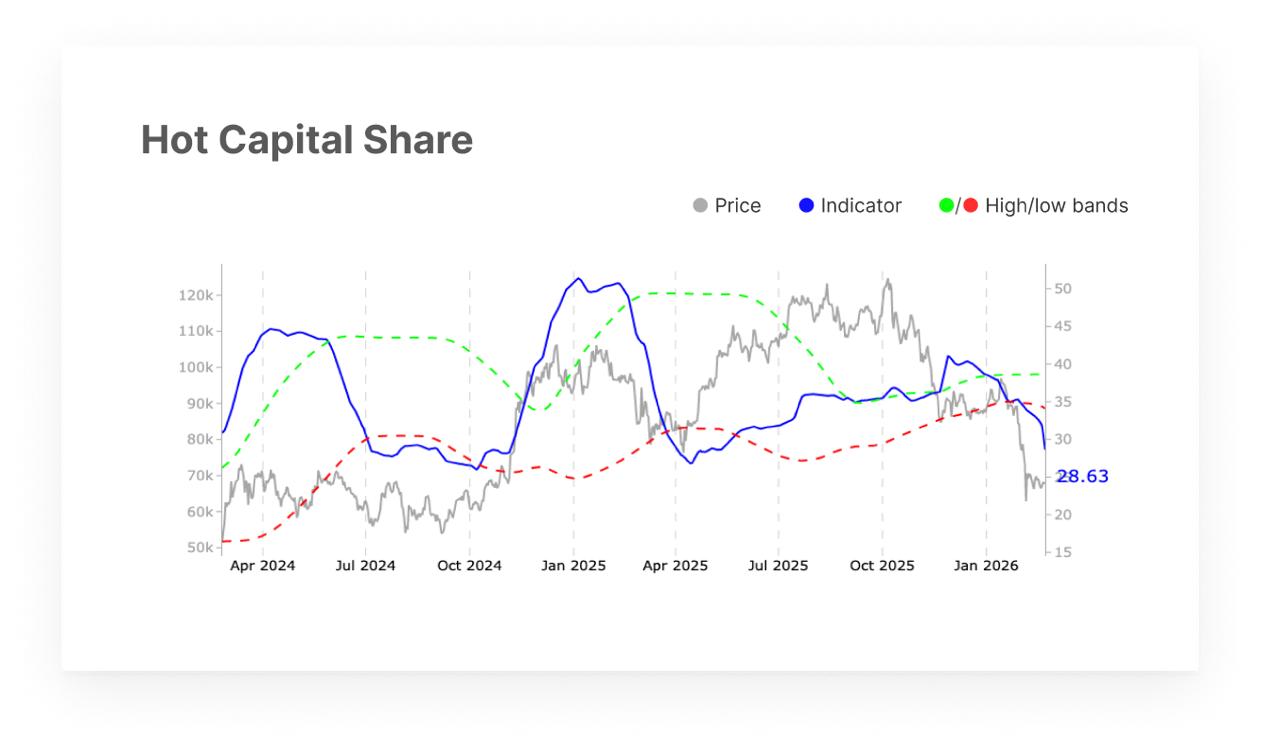Click the red low band legend dot
This screenshot has height=750, width=1280.
(970, 206)
